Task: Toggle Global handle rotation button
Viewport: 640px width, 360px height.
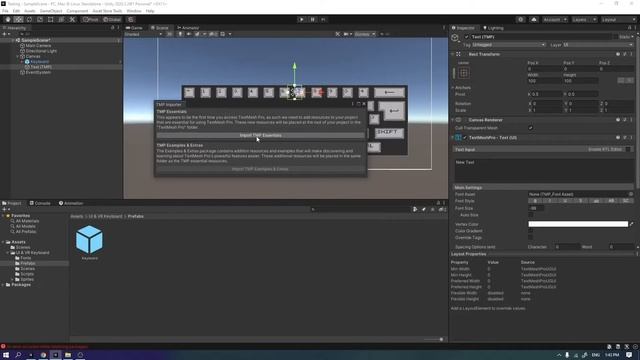Action: (x=111, y=20)
